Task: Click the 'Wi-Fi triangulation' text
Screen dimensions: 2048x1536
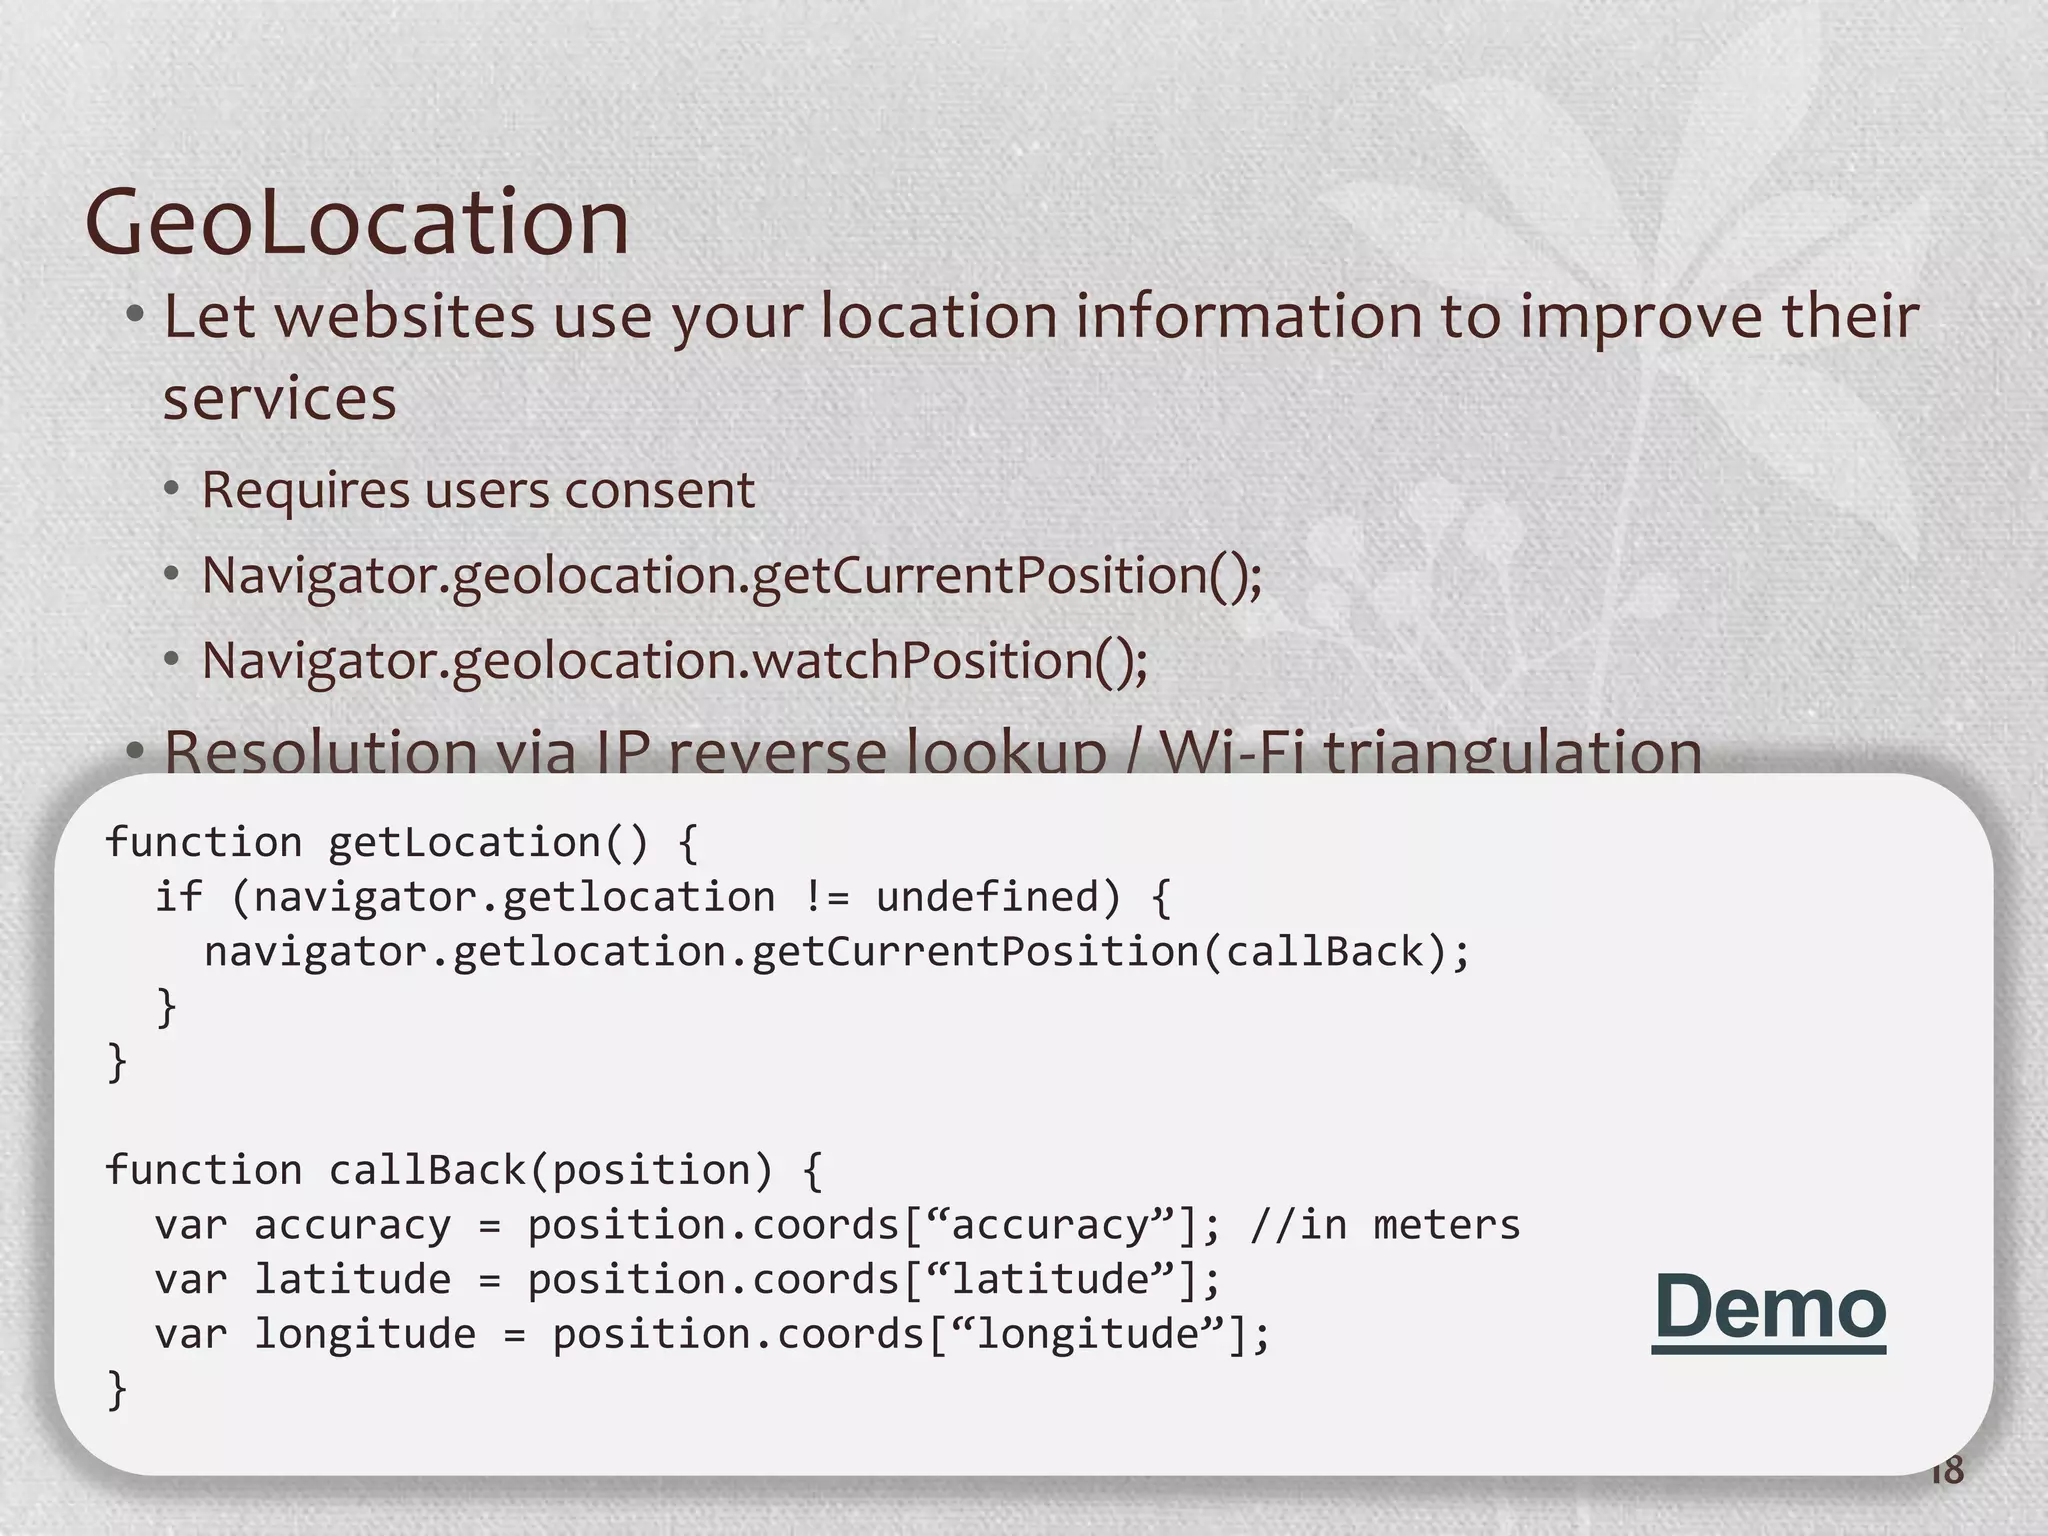Action: click(x=1430, y=752)
